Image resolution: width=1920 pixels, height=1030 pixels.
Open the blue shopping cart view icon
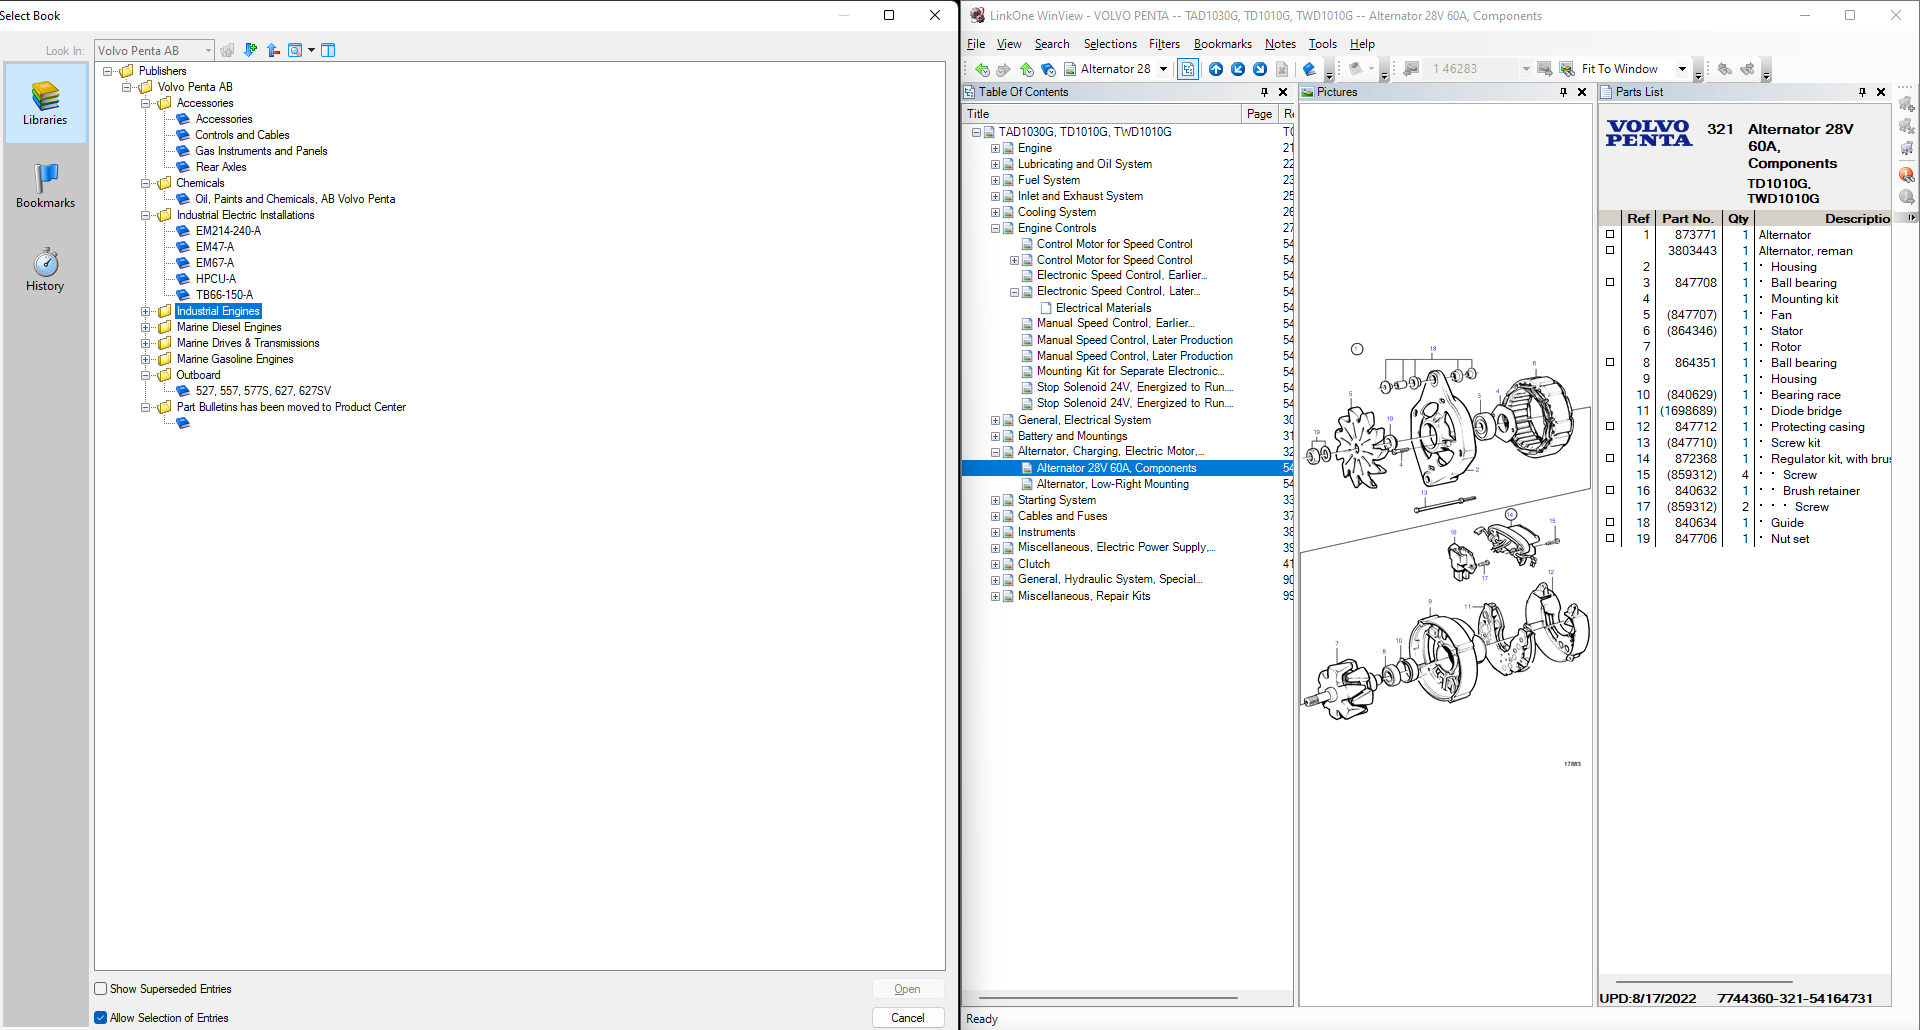coord(1906,148)
